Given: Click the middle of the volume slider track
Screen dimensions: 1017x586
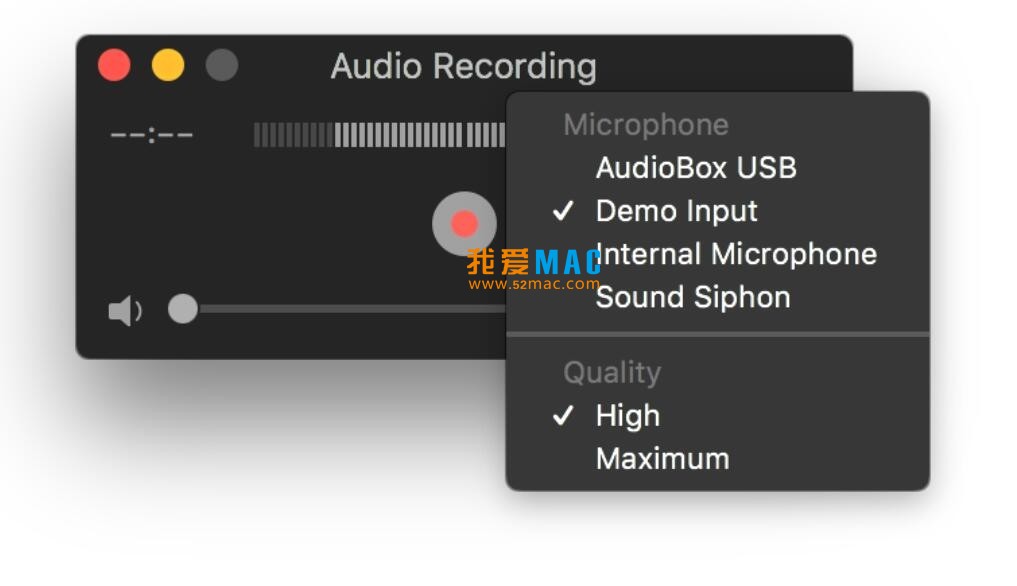Looking at the screenshot, I should pos(350,310).
